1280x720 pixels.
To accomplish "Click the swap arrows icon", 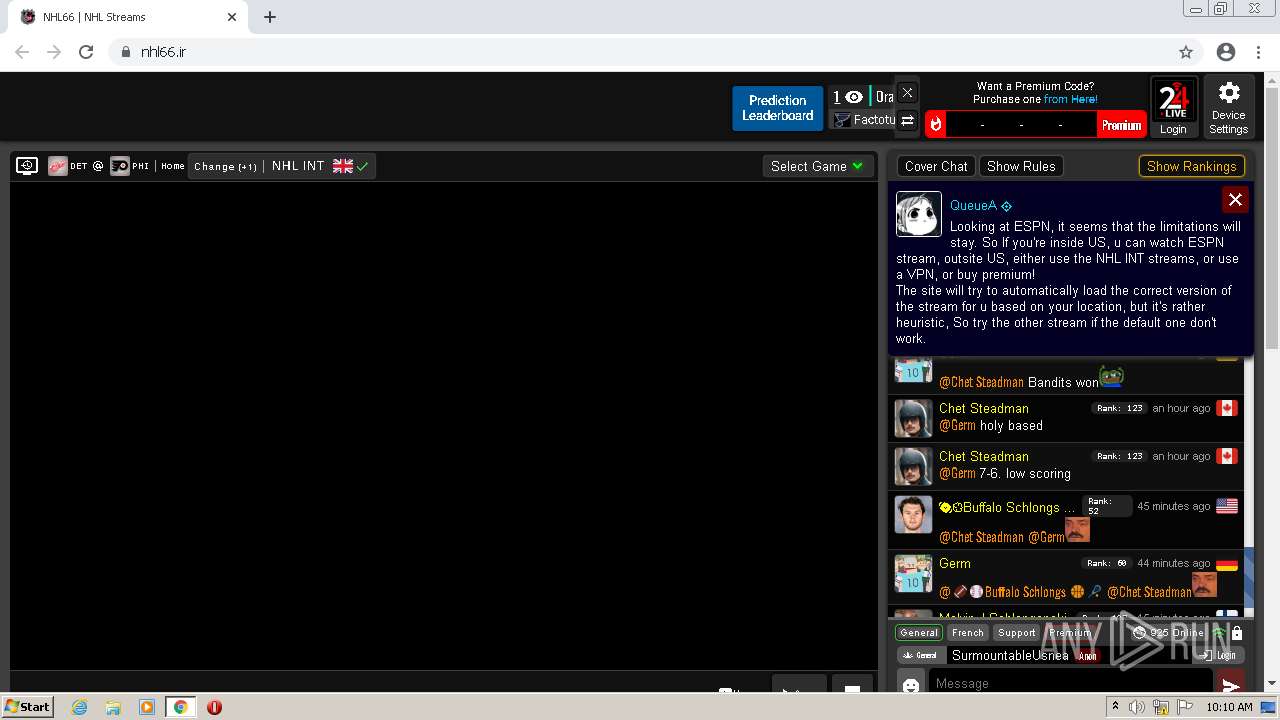I will click(x=907, y=121).
